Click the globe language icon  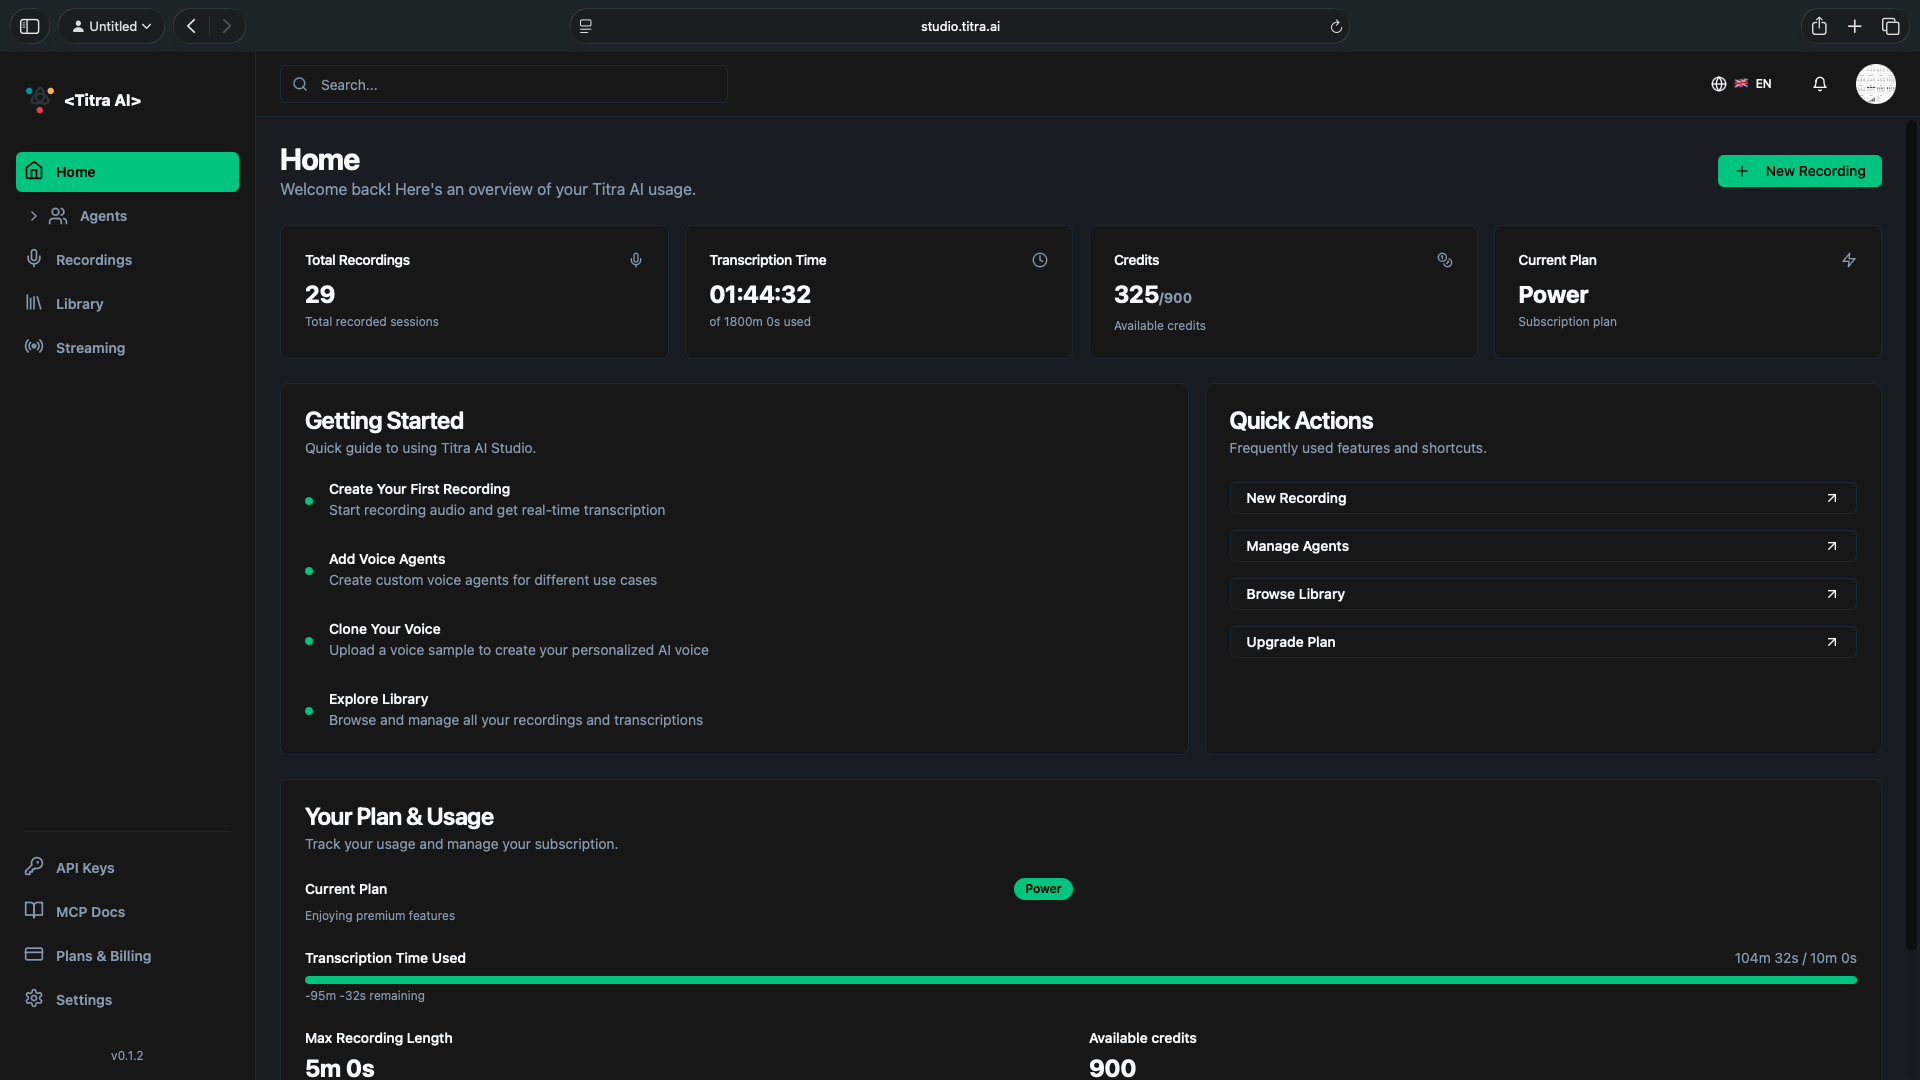[x=1719, y=84]
